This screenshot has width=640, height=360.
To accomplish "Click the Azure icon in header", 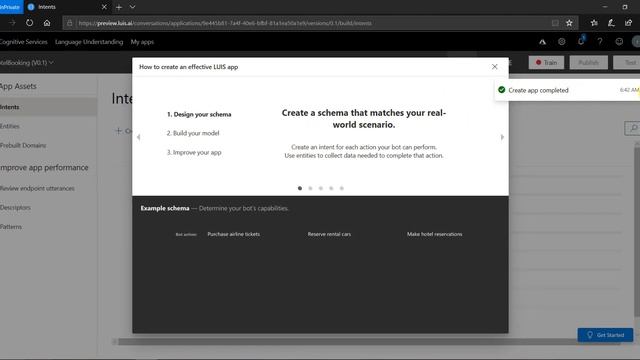I will (x=542, y=42).
